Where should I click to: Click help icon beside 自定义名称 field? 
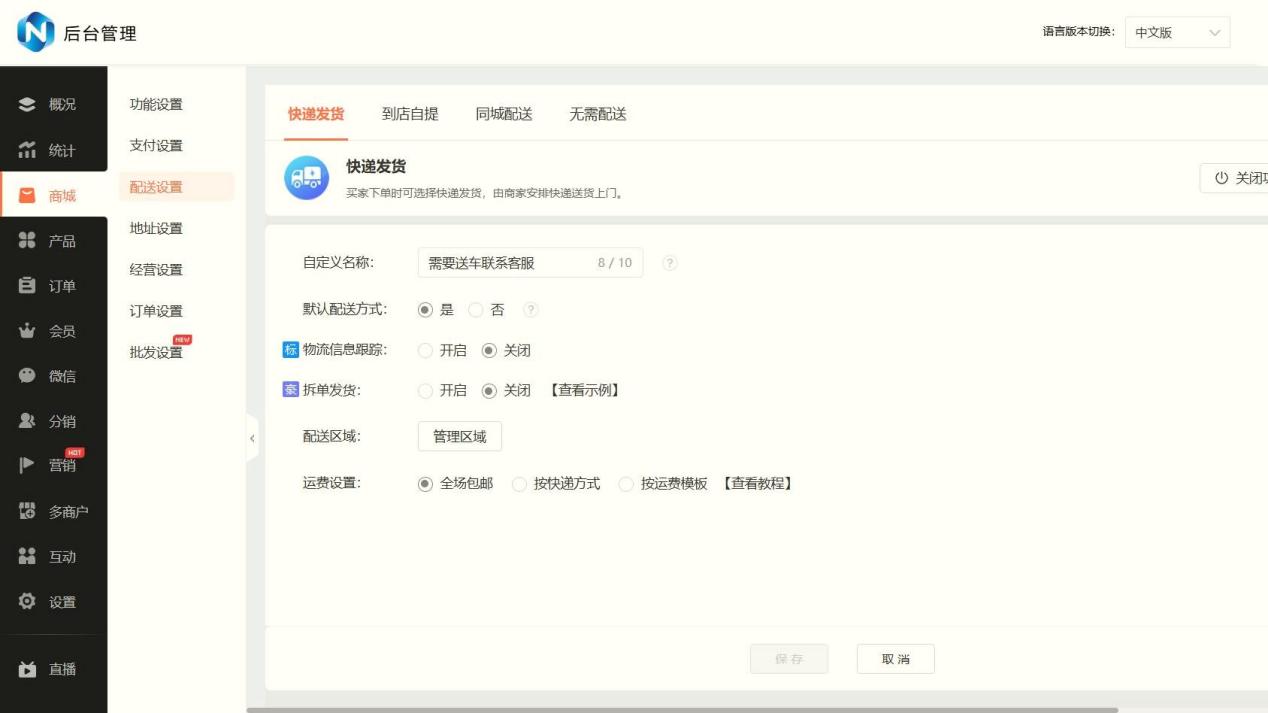[x=670, y=263]
